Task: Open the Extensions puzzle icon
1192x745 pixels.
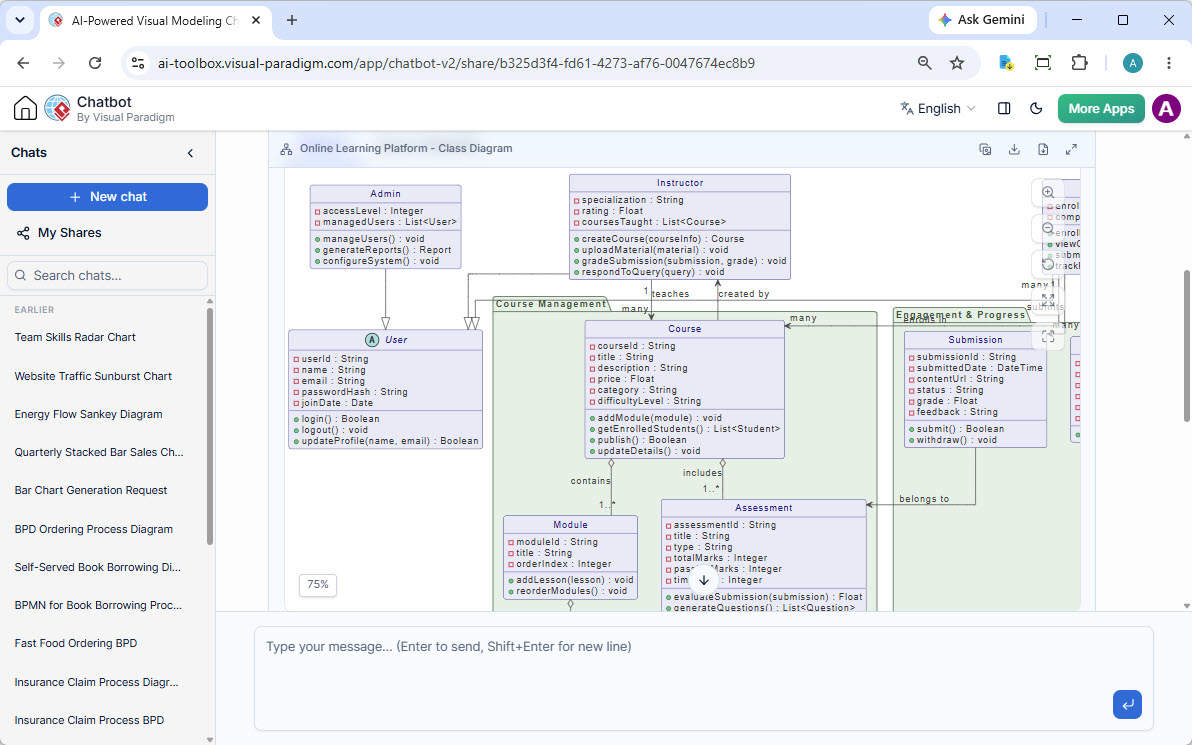Action: [1079, 63]
